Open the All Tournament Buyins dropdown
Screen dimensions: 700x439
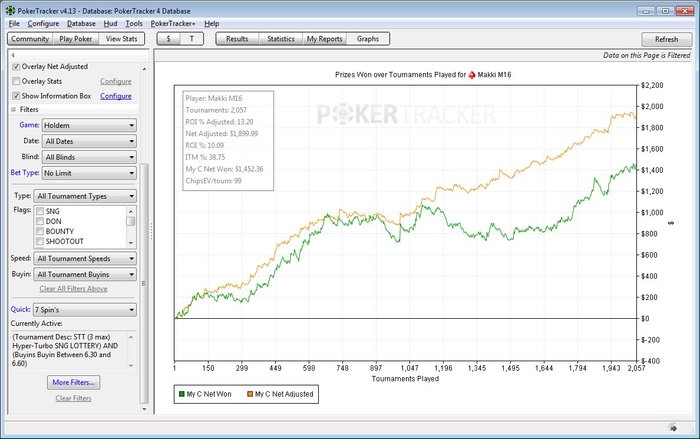85,275
